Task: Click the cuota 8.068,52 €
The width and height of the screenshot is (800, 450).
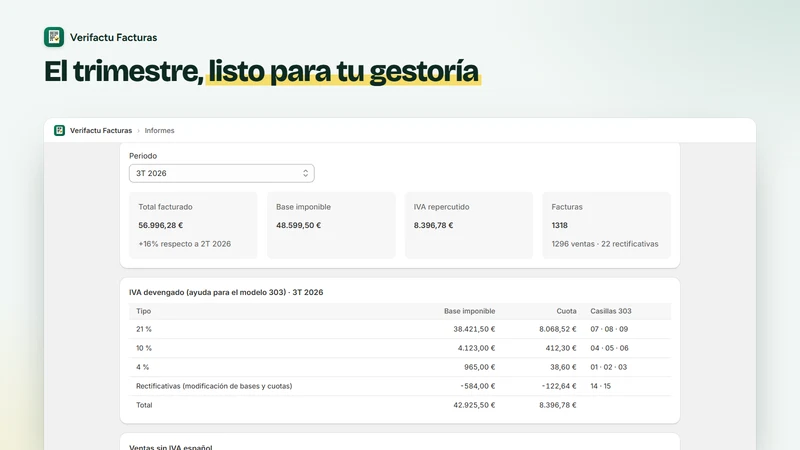Action: coord(558,329)
